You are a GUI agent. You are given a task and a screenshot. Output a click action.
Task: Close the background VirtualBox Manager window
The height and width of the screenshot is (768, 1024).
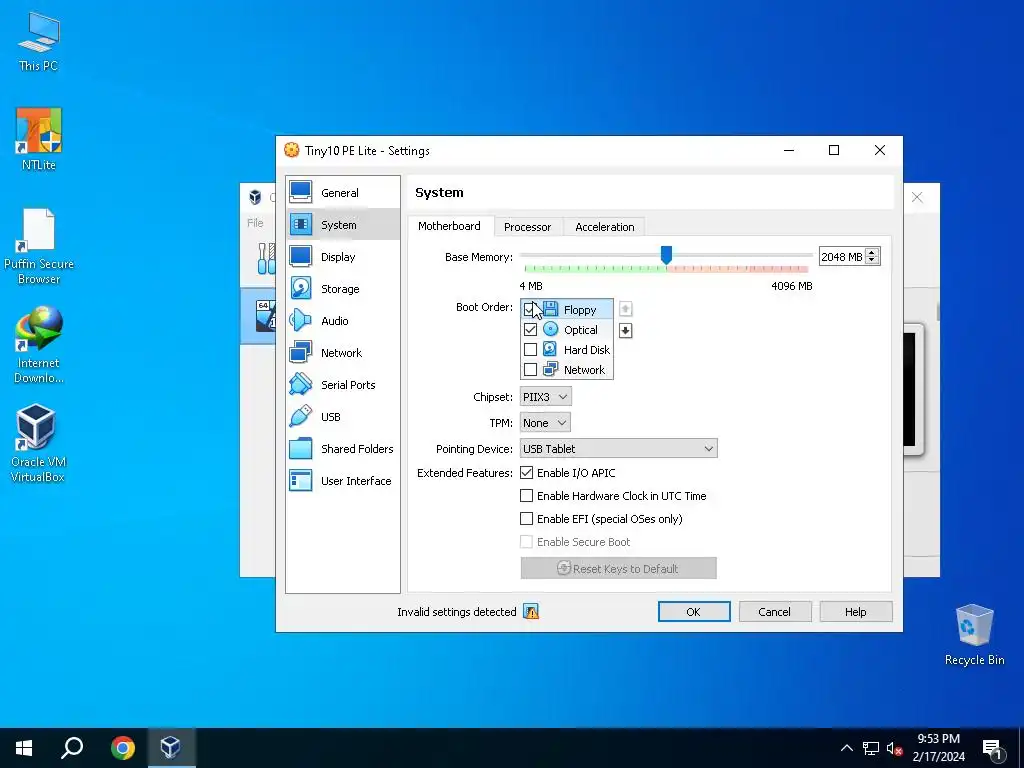coord(917,197)
